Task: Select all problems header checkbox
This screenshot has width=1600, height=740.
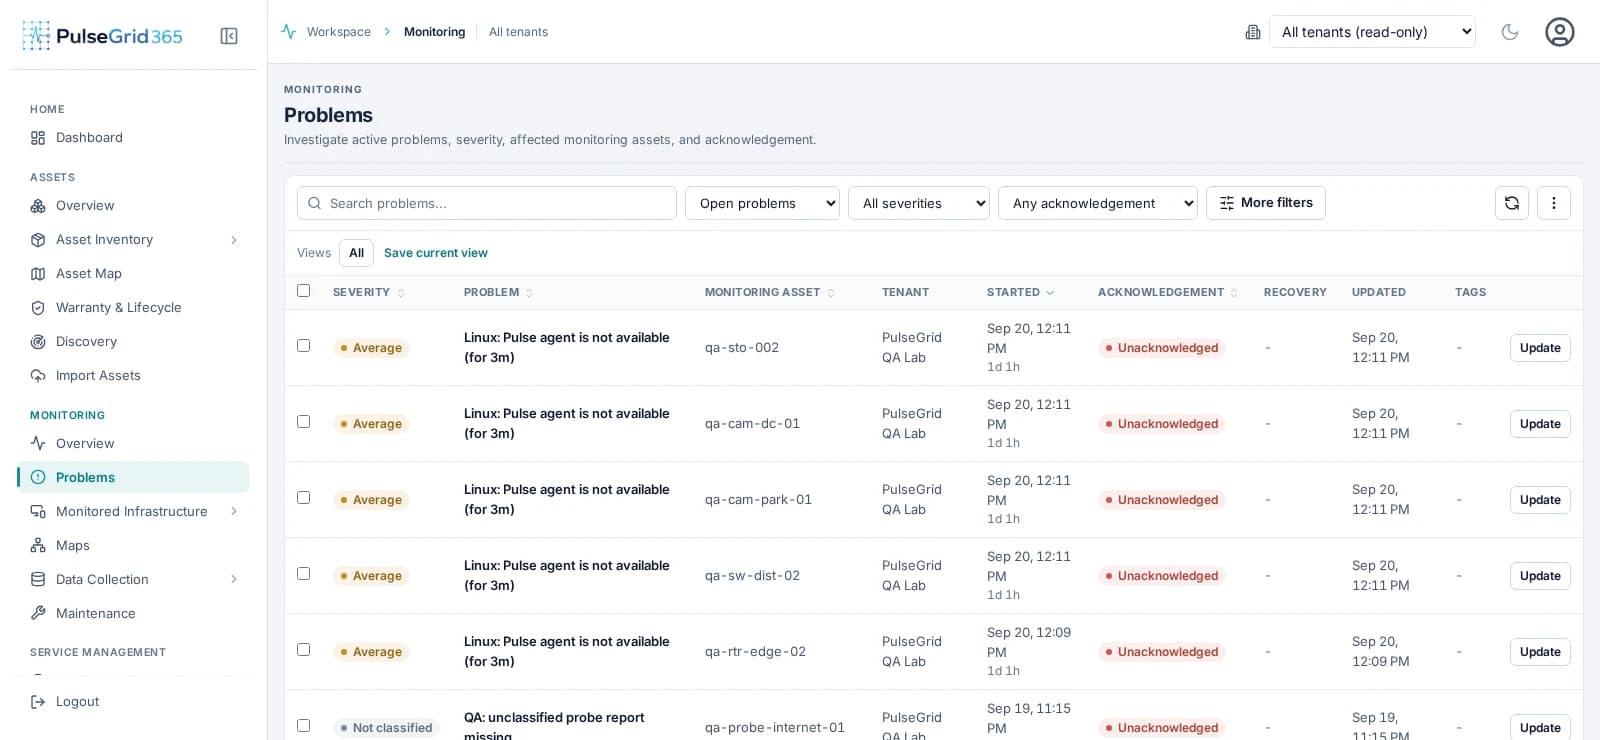Action: click(304, 291)
